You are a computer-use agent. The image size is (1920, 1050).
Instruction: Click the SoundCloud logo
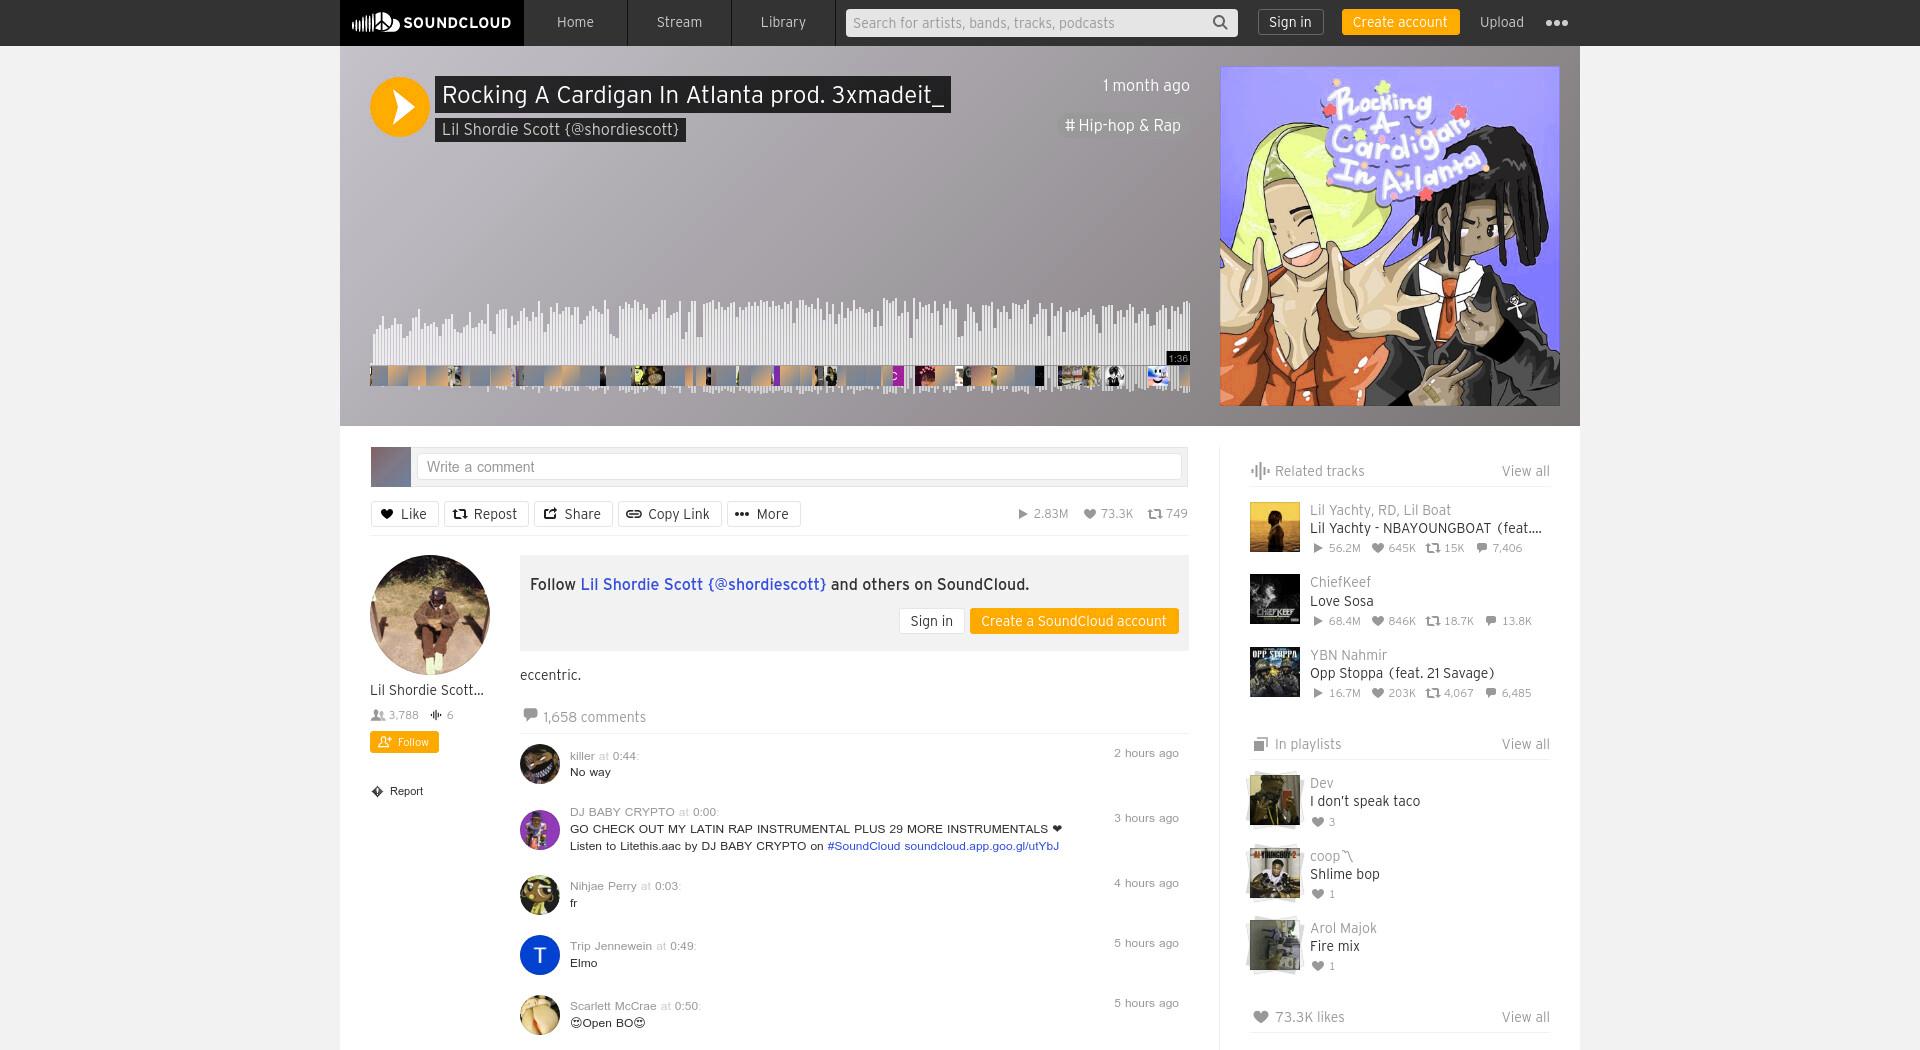[x=431, y=22]
